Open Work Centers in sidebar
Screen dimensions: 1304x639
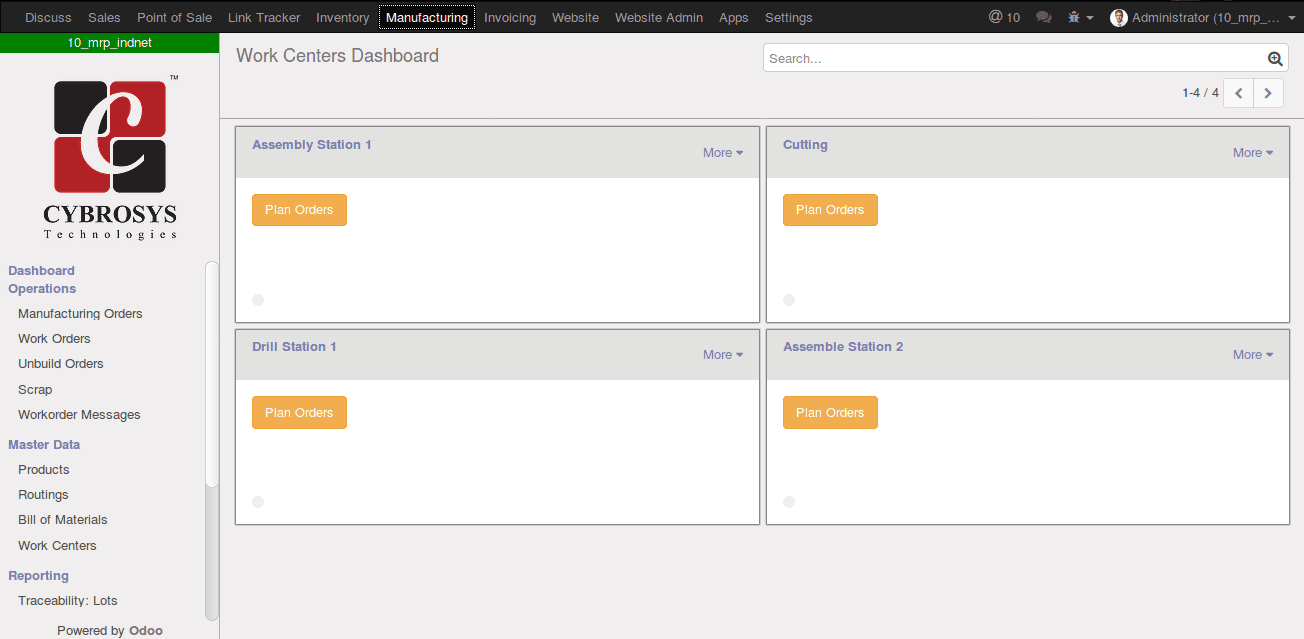click(x=57, y=546)
